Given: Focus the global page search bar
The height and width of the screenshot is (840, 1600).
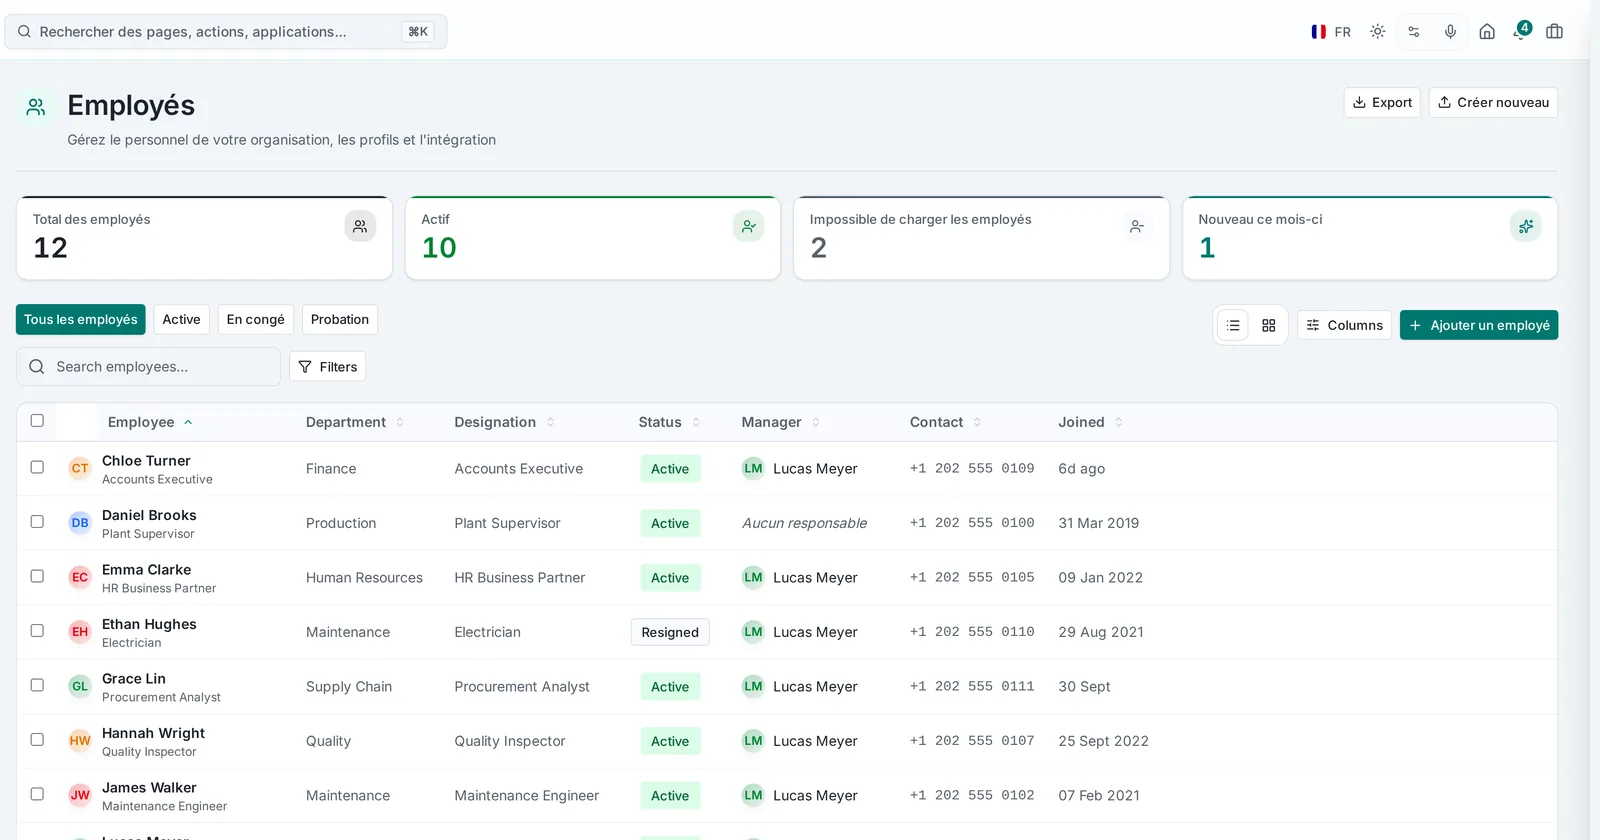Looking at the screenshot, I should point(226,32).
